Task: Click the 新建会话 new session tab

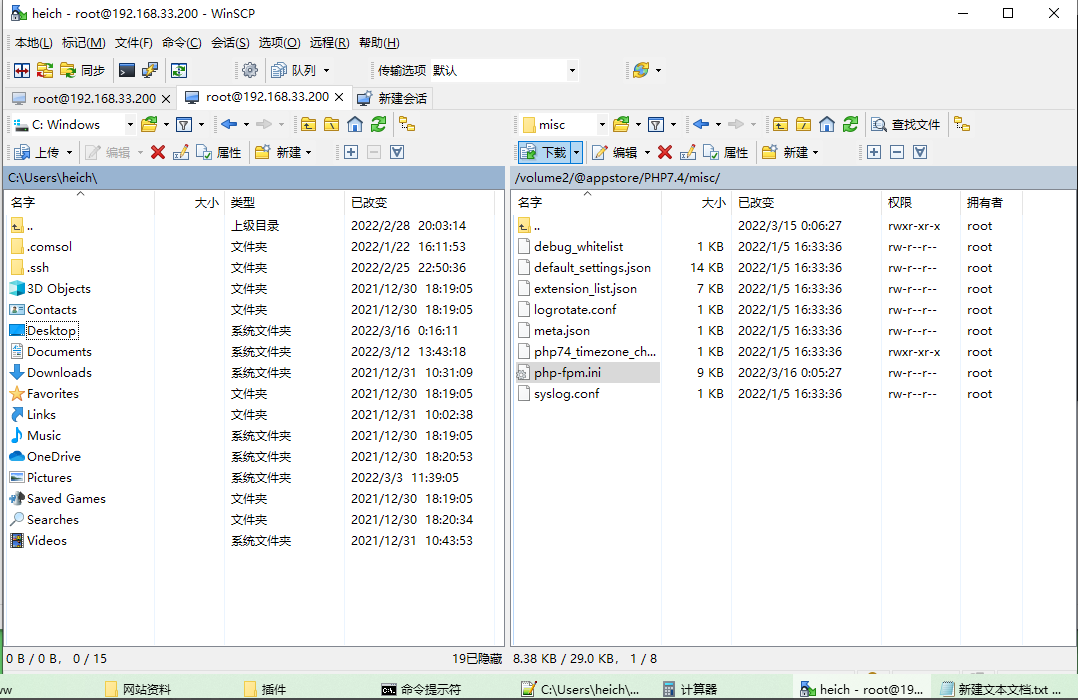Action: coord(393,98)
